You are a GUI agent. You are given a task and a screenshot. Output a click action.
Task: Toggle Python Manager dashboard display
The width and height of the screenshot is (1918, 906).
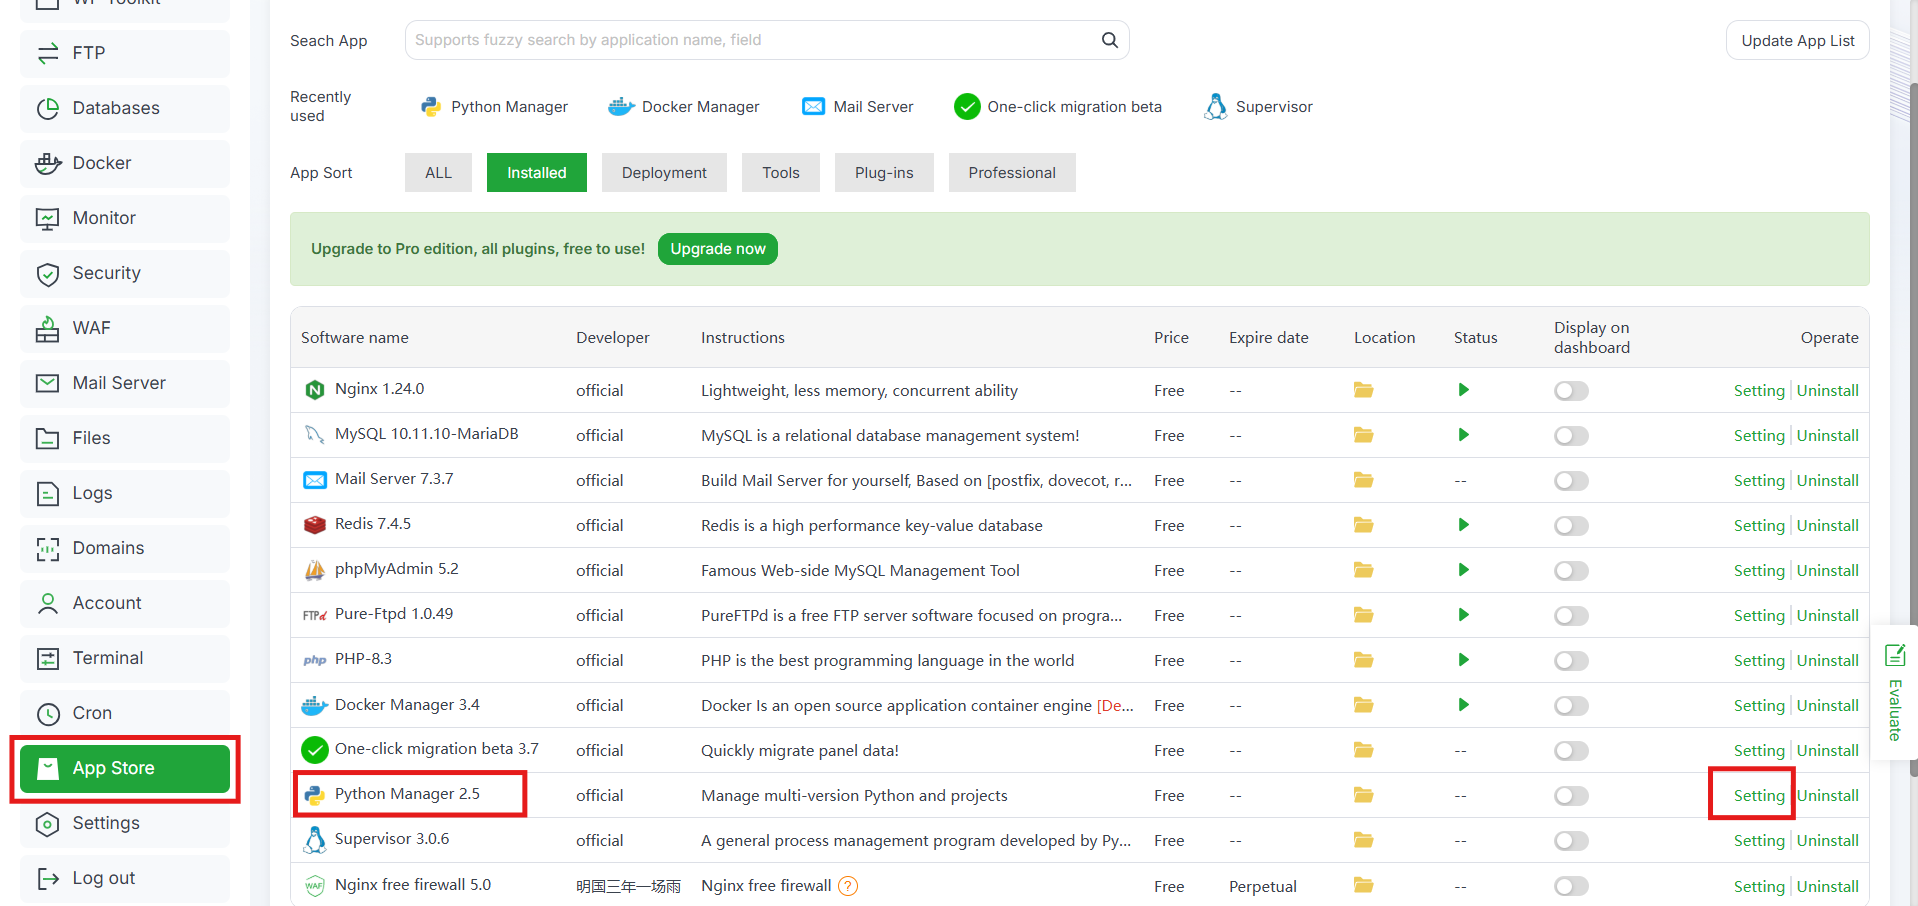pyautogui.click(x=1571, y=796)
